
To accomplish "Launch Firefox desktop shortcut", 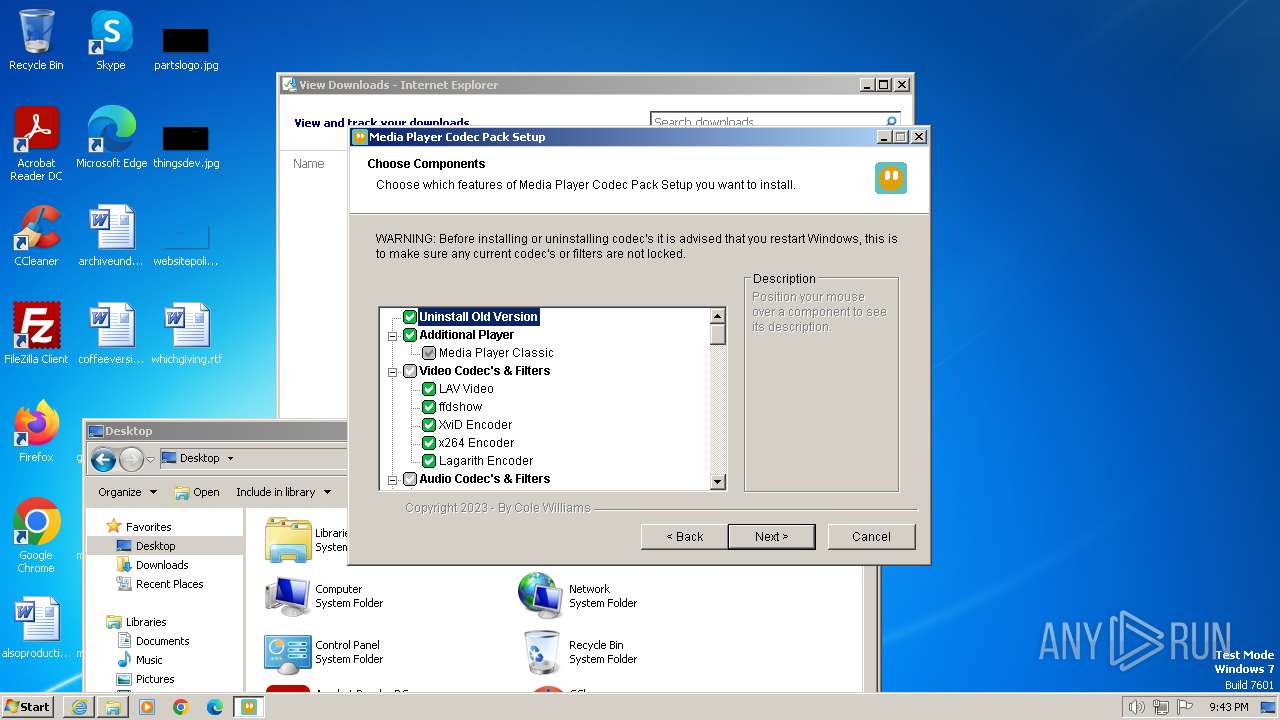I will (x=36, y=431).
